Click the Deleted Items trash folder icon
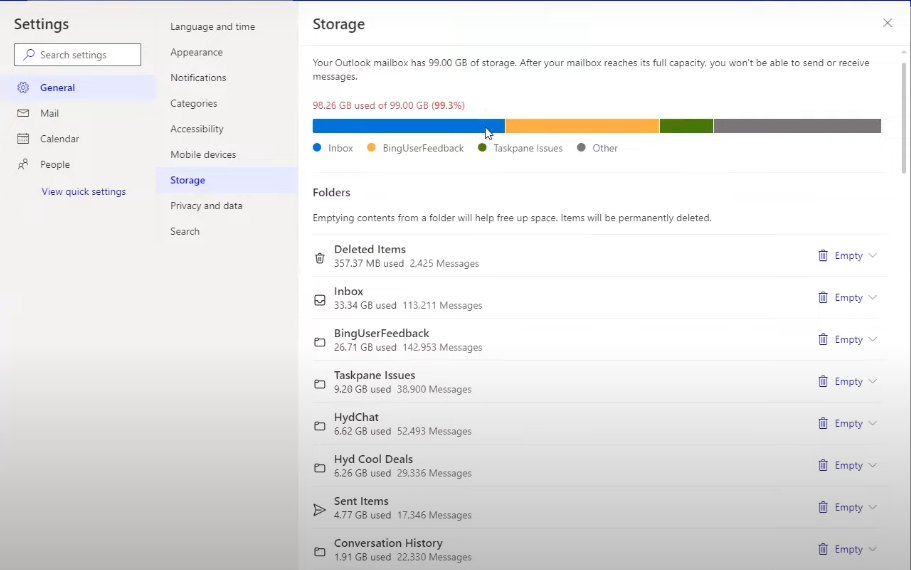 coord(320,258)
